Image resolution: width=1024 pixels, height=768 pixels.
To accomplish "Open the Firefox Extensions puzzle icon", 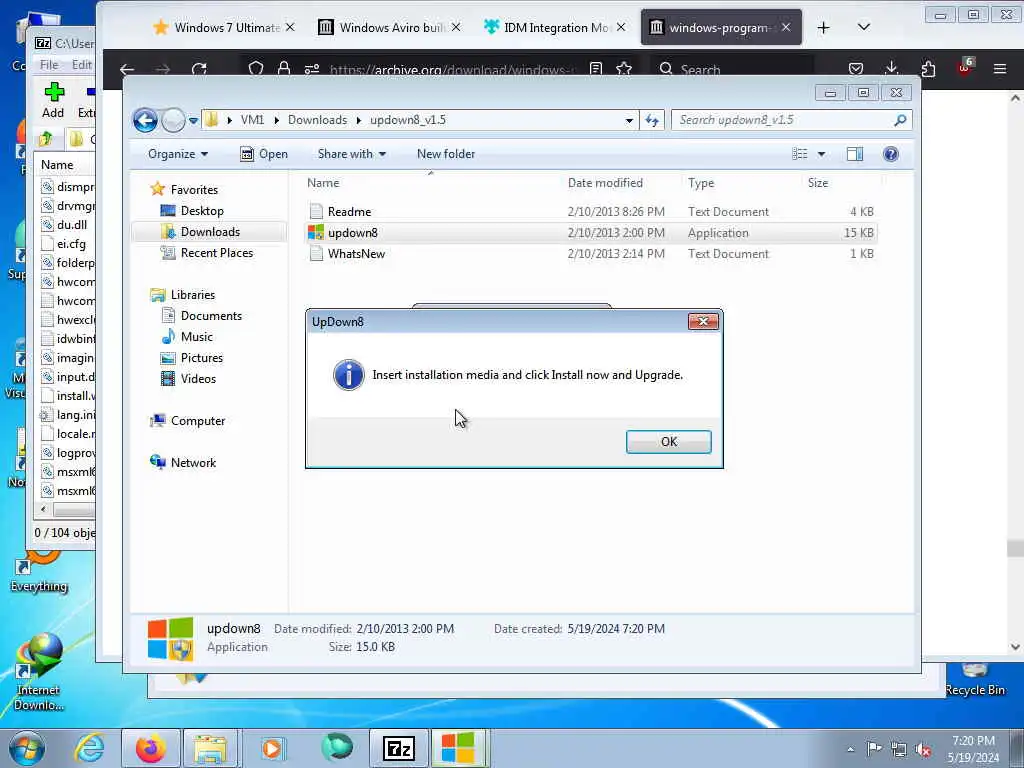I will [928, 69].
